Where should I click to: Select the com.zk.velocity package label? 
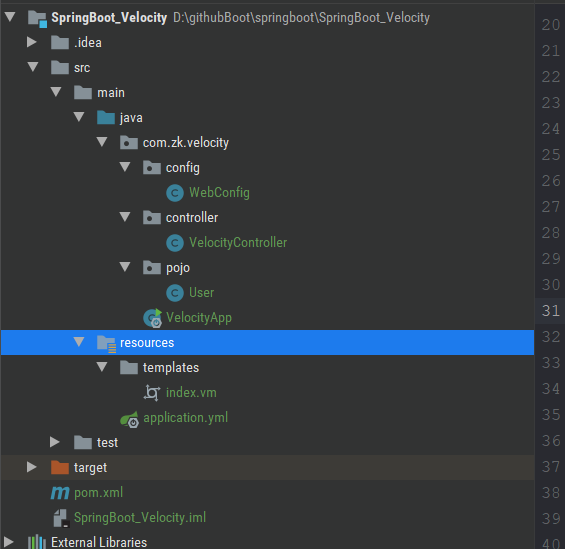tap(186, 143)
